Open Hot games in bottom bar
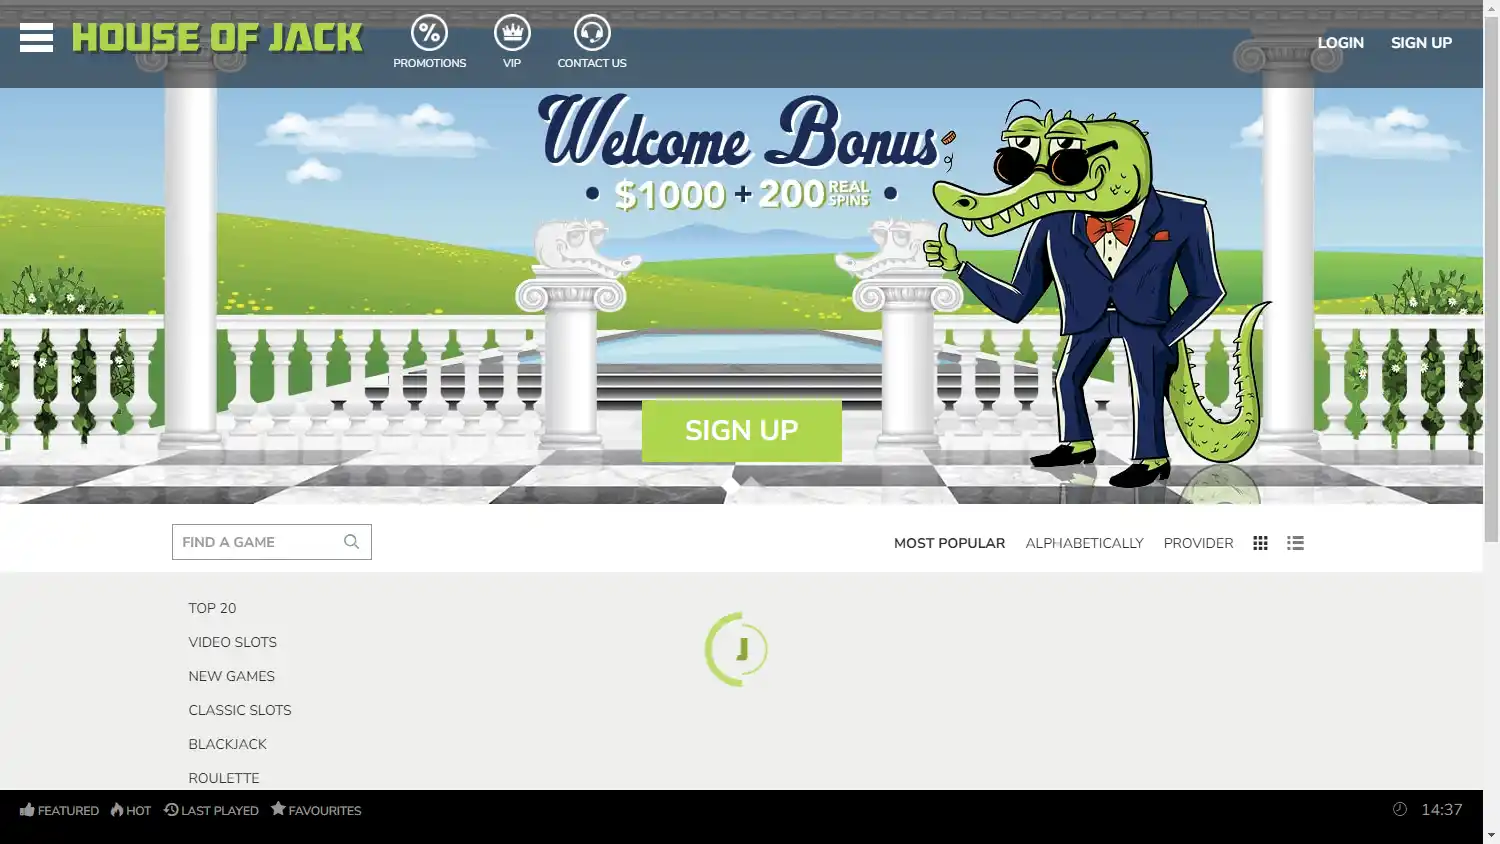The height and width of the screenshot is (844, 1500). (x=131, y=810)
